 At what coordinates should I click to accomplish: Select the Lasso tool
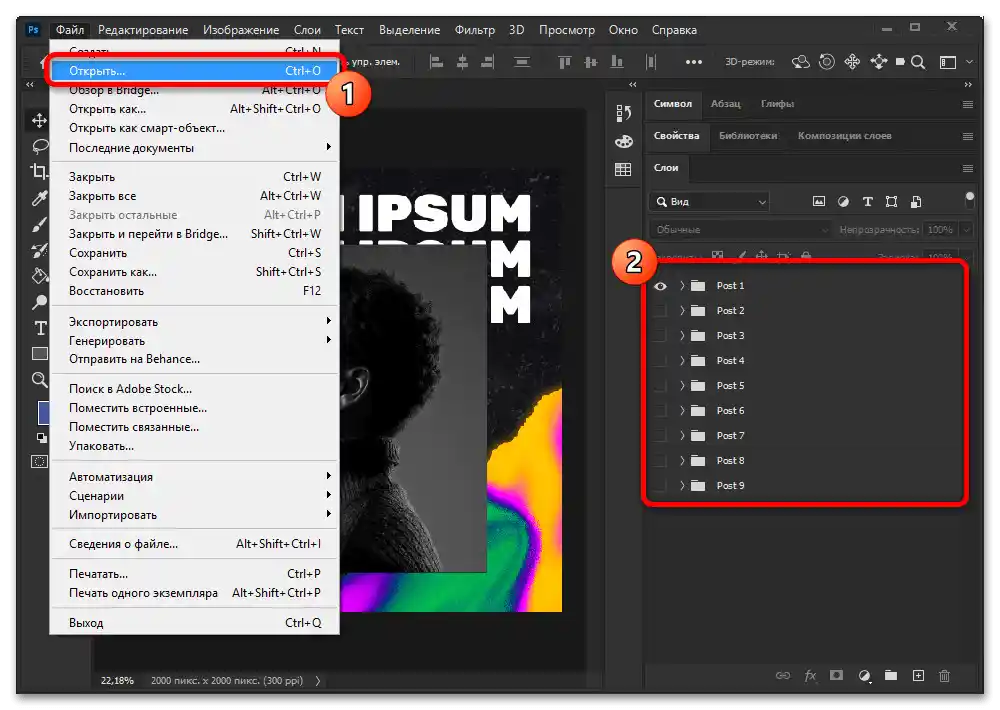(x=40, y=146)
